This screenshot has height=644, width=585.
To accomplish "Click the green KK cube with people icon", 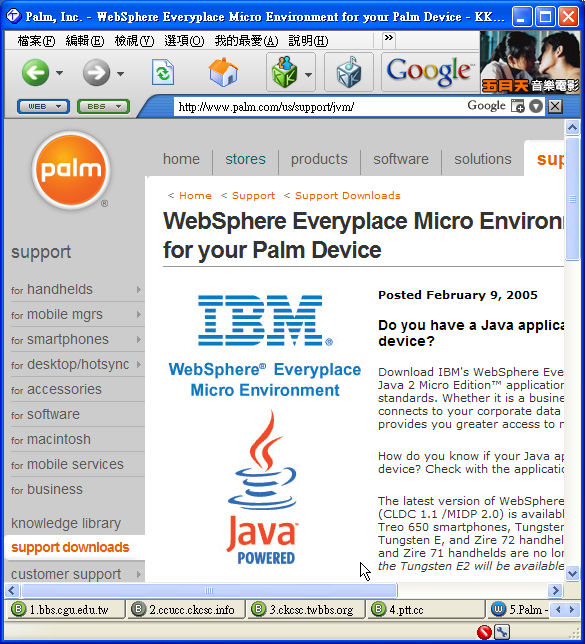I will coord(284,72).
